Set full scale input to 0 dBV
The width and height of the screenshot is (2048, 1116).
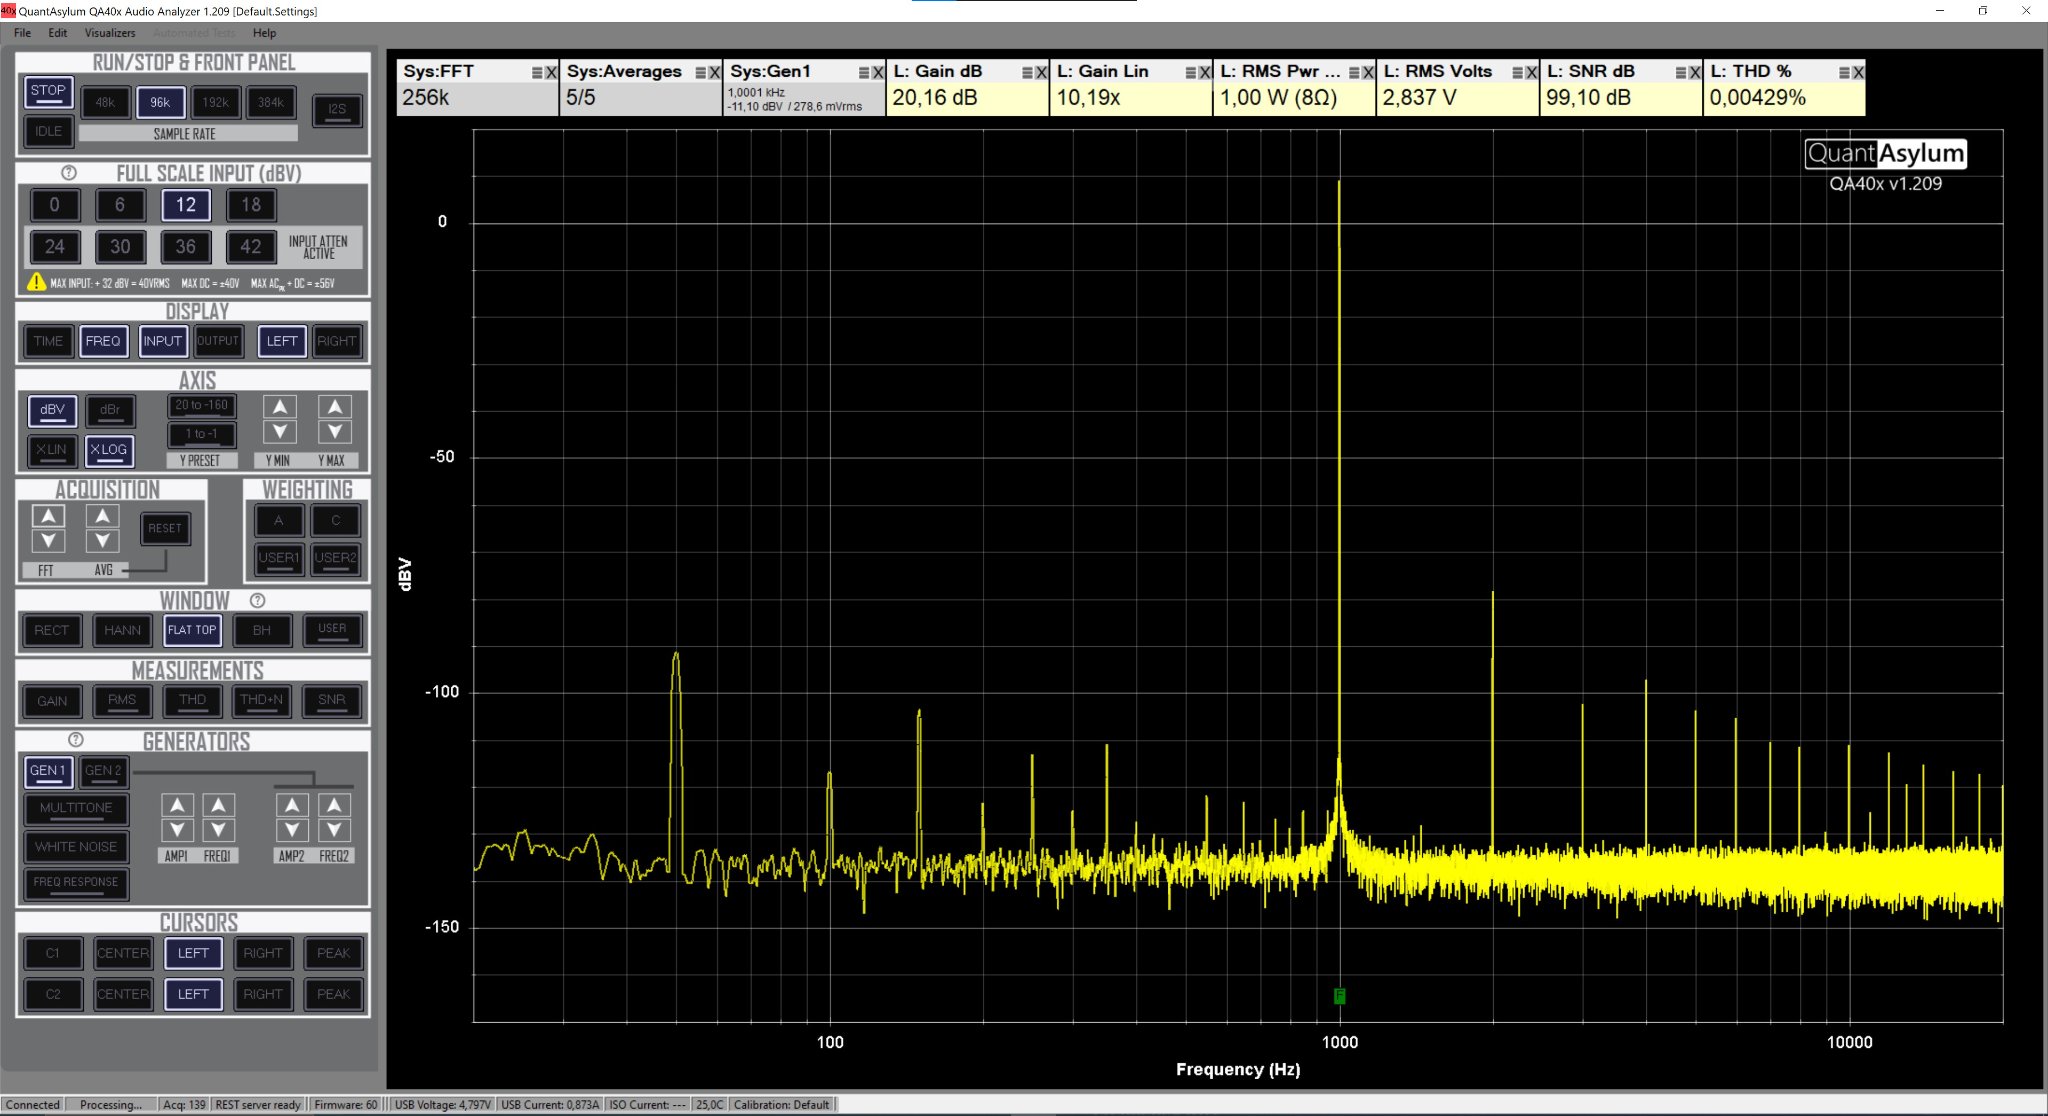(x=54, y=205)
